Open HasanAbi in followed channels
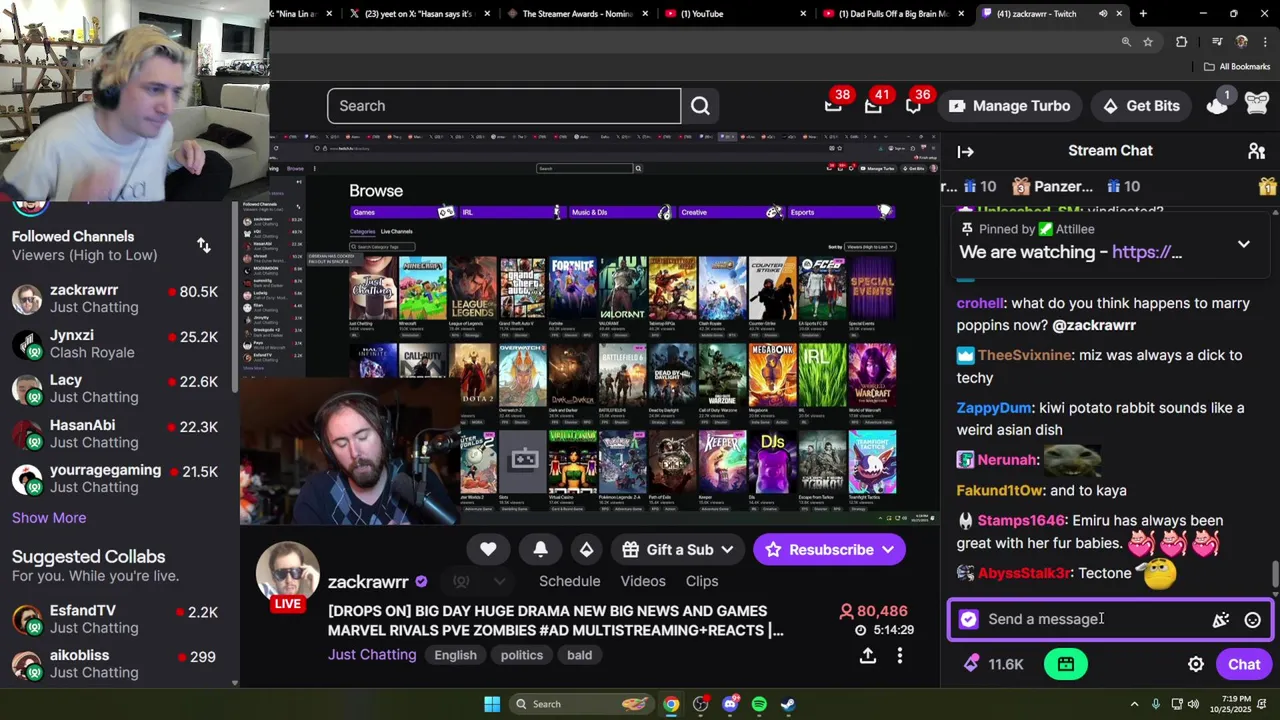 pyautogui.click(x=118, y=434)
